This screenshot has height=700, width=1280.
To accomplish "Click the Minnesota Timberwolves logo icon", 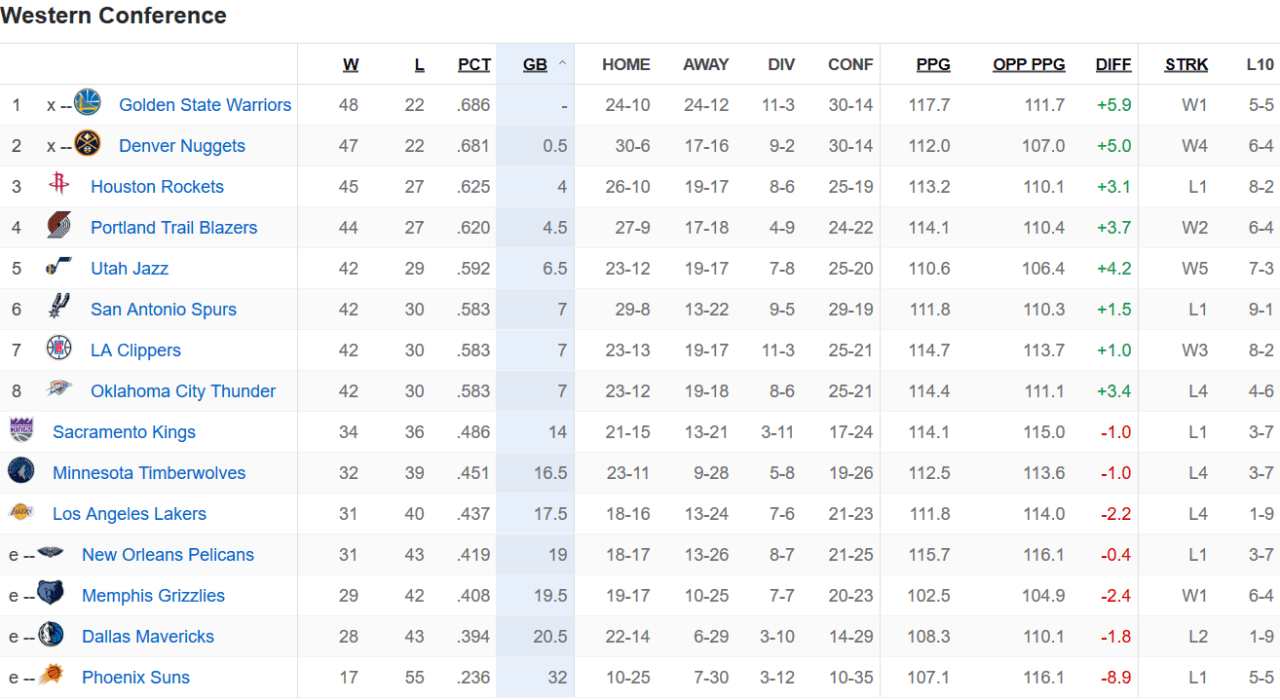I will [x=21, y=472].
